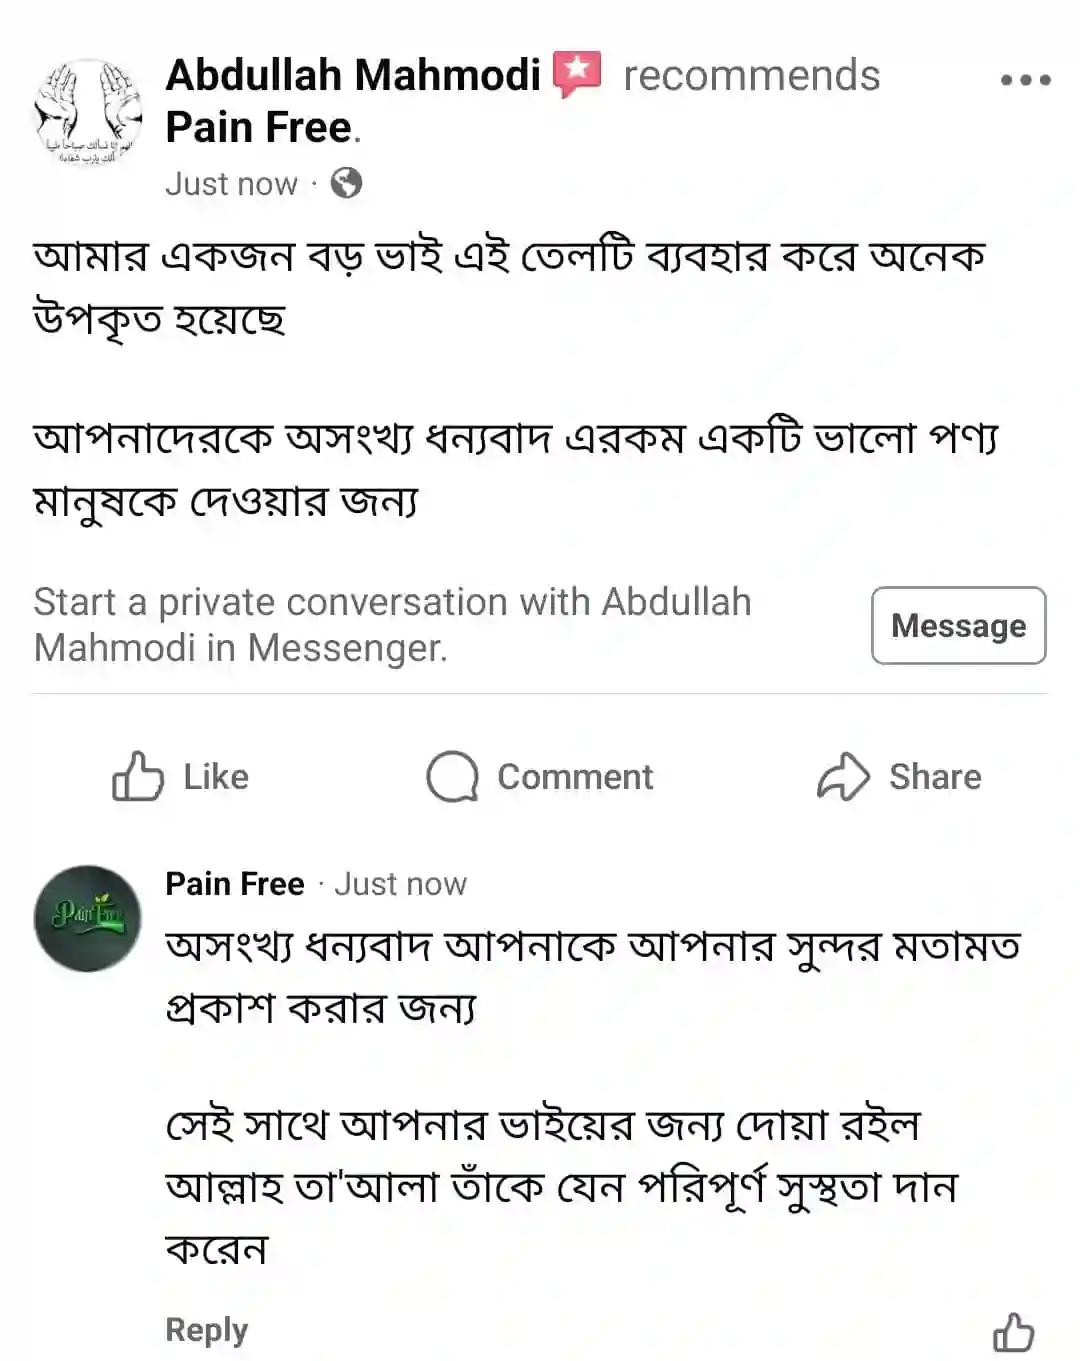Image resolution: width=1080 pixels, height=1361 pixels.
Task: Open the three-dot post options menu
Action: [1025, 80]
